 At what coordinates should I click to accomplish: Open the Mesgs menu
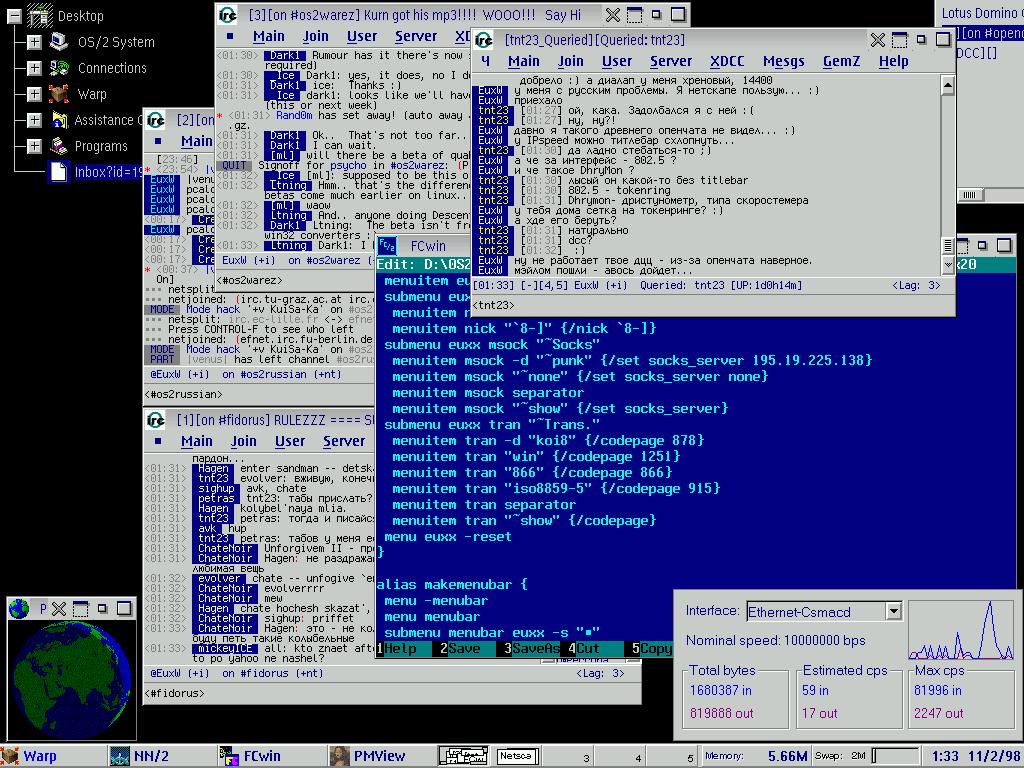click(783, 61)
